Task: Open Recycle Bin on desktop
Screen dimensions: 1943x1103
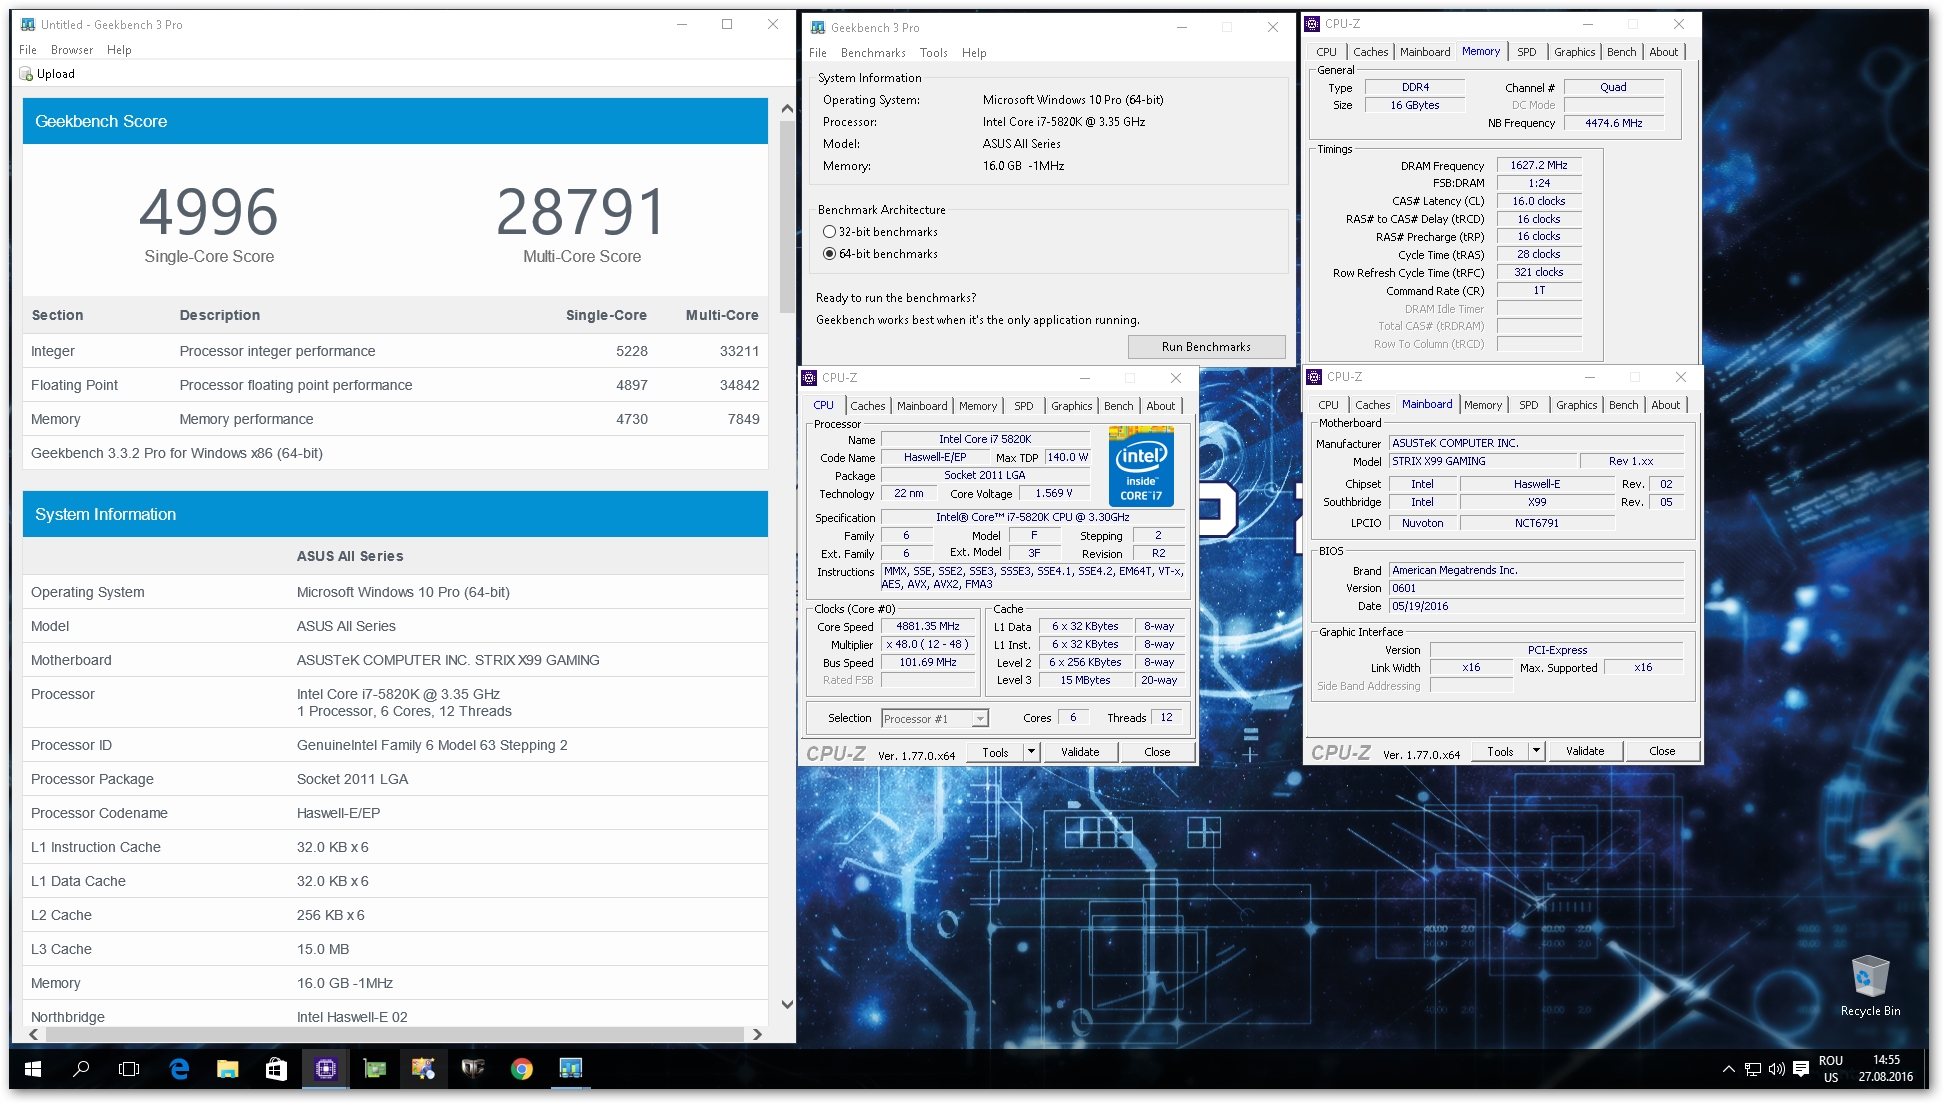Action: 1870,985
